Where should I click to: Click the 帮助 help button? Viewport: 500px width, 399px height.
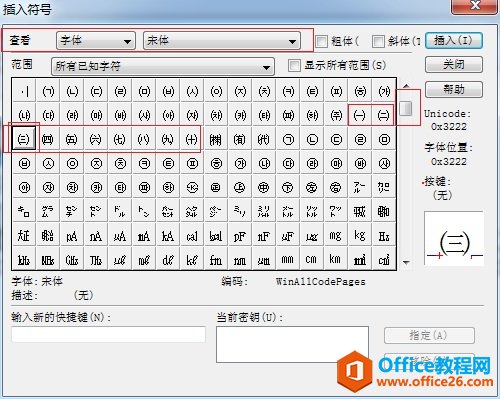(x=454, y=89)
